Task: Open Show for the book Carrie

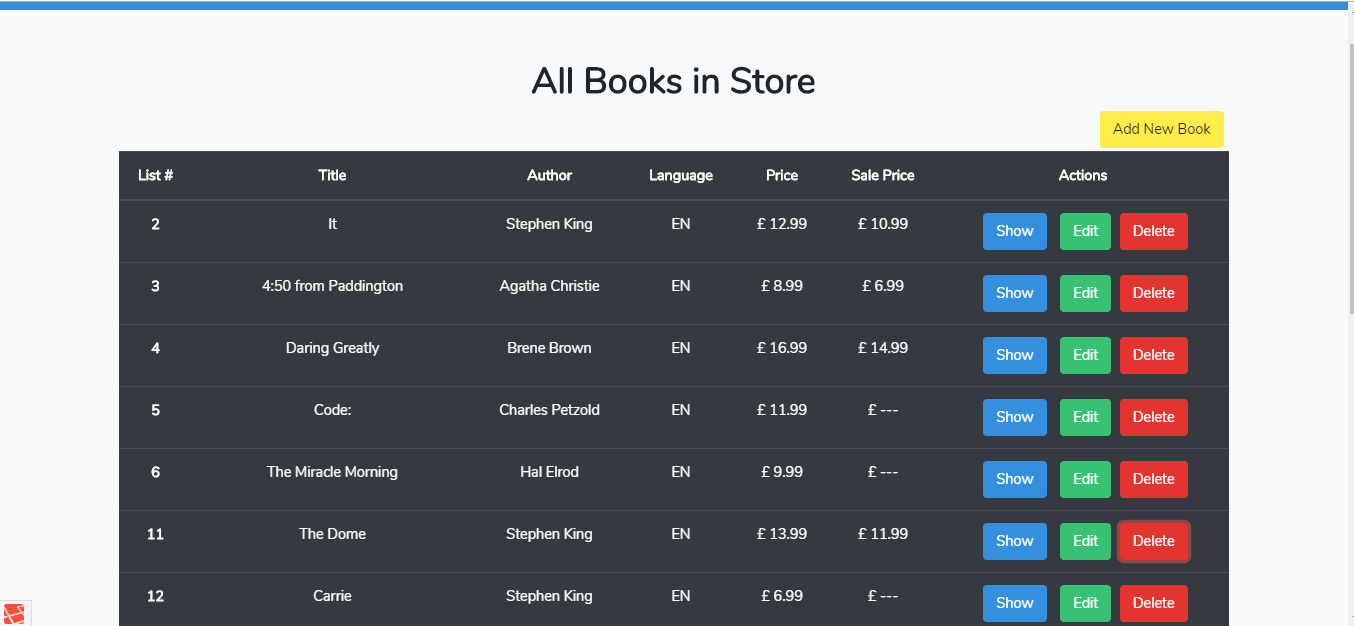Action: (1014, 603)
